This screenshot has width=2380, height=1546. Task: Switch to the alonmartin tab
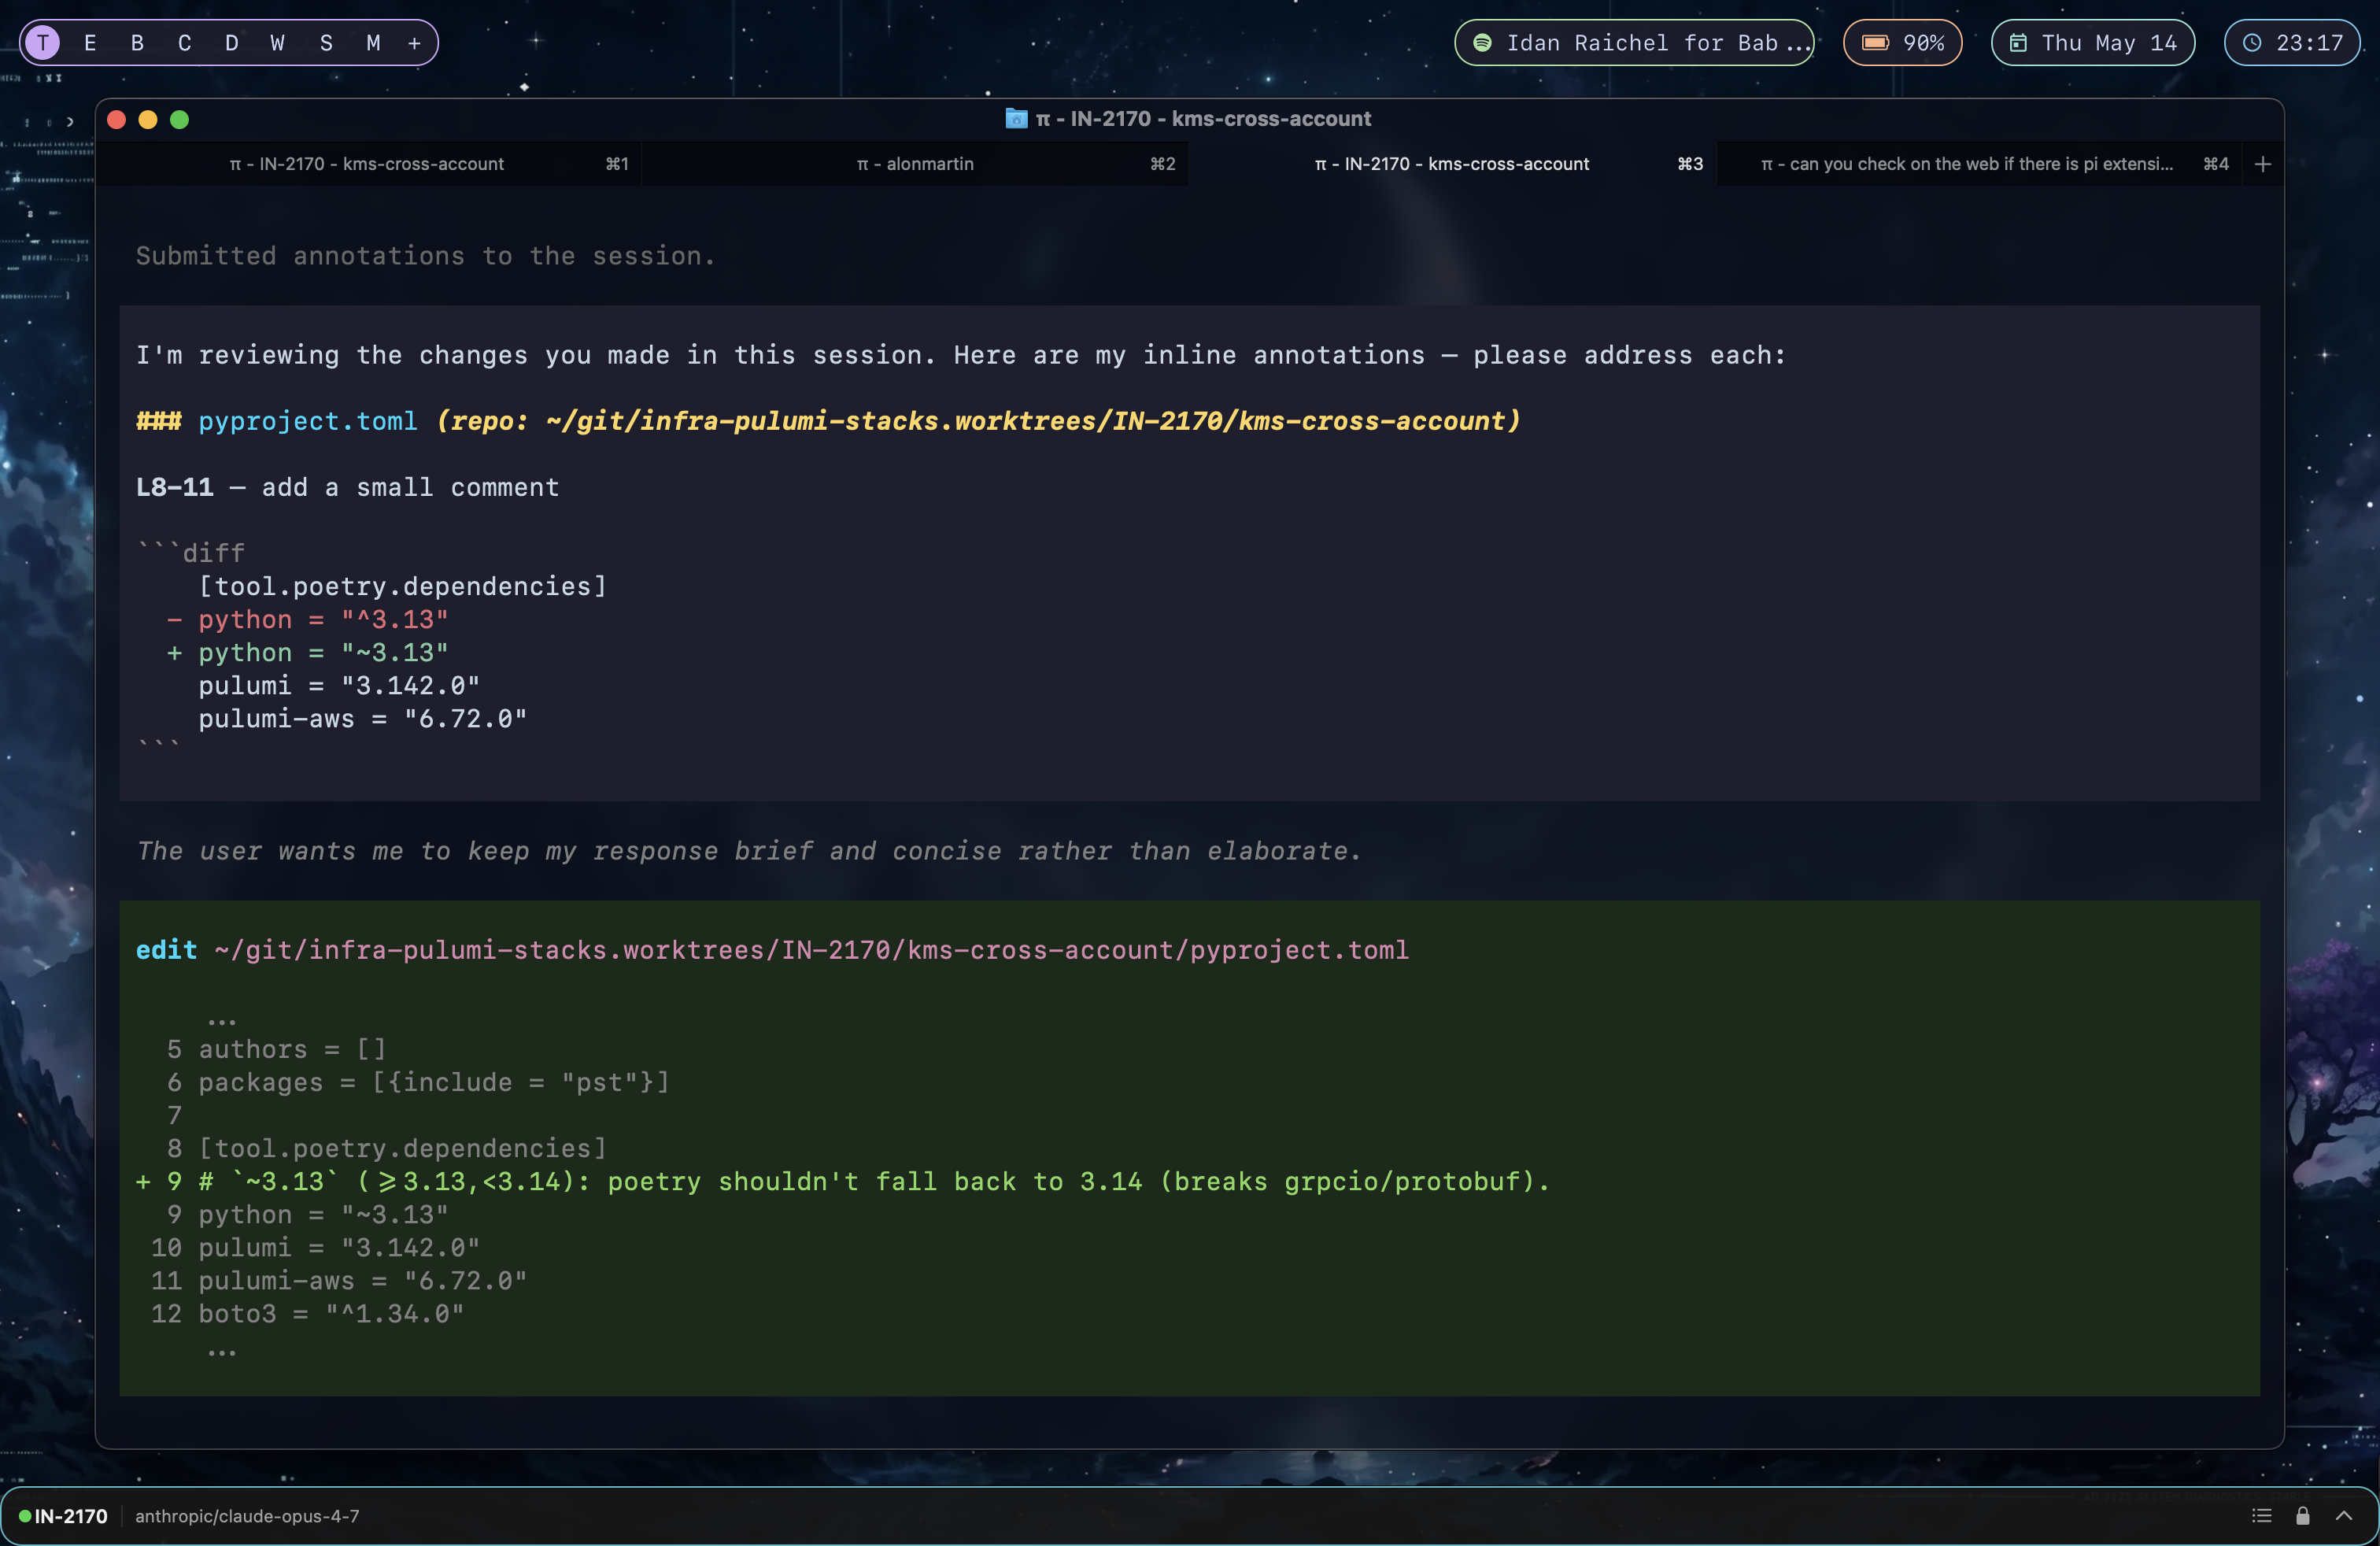coord(915,164)
